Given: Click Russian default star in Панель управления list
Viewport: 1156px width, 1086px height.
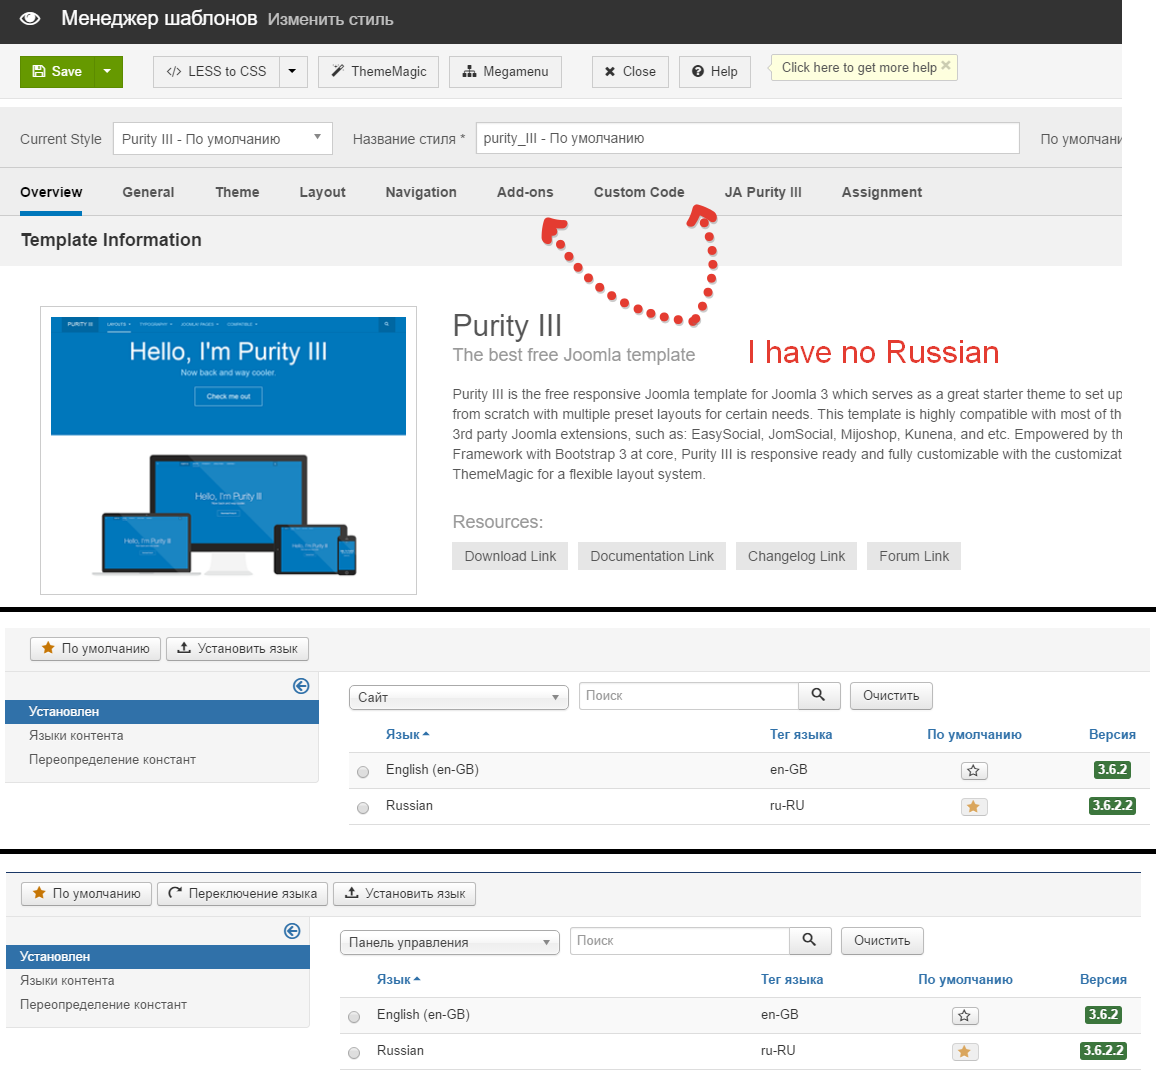Looking at the screenshot, I should tap(964, 1052).
